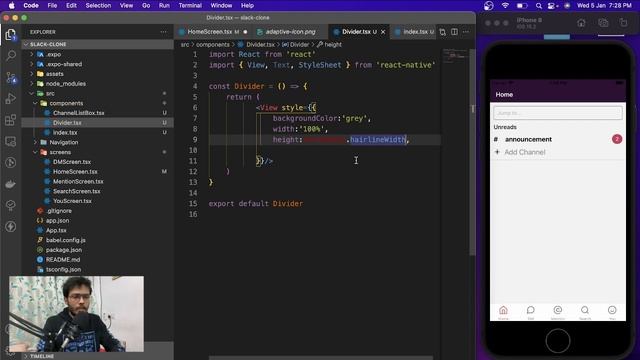This screenshot has height=360, width=640.
Task: Open MentionScreen.tsx in the explorer
Action: (78, 182)
